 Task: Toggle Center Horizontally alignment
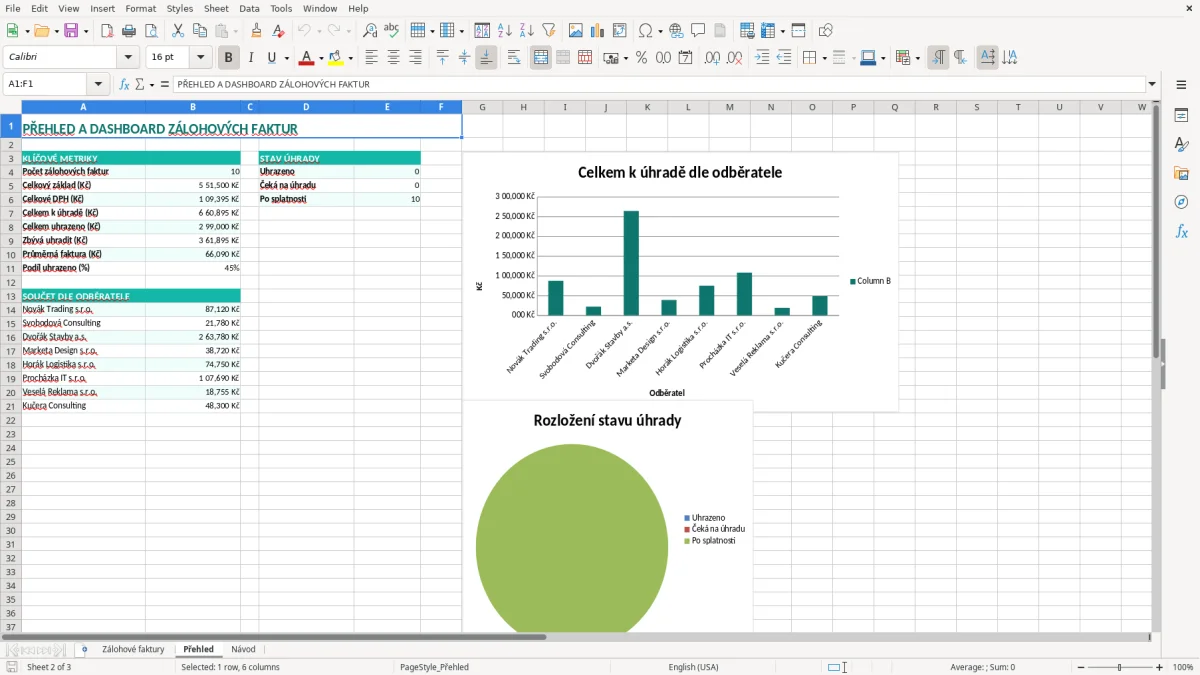pyautogui.click(x=393, y=58)
